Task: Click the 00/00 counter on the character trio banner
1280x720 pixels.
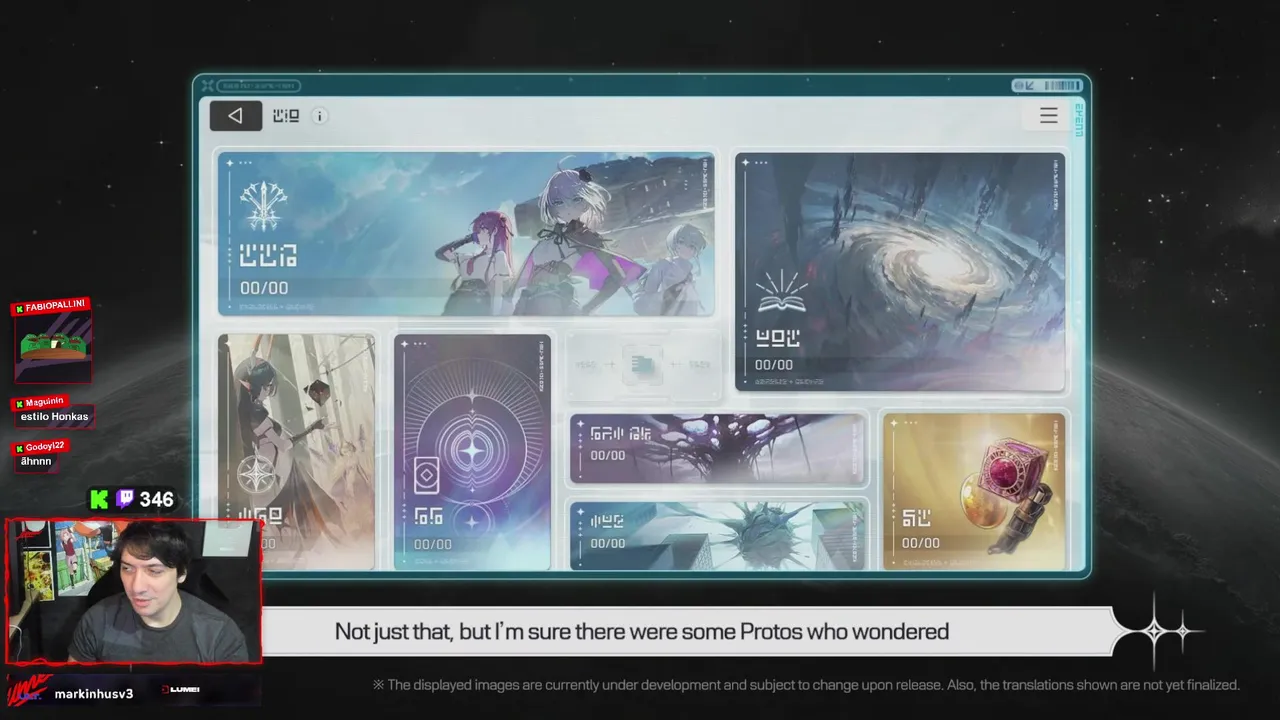Action: click(x=264, y=288)
